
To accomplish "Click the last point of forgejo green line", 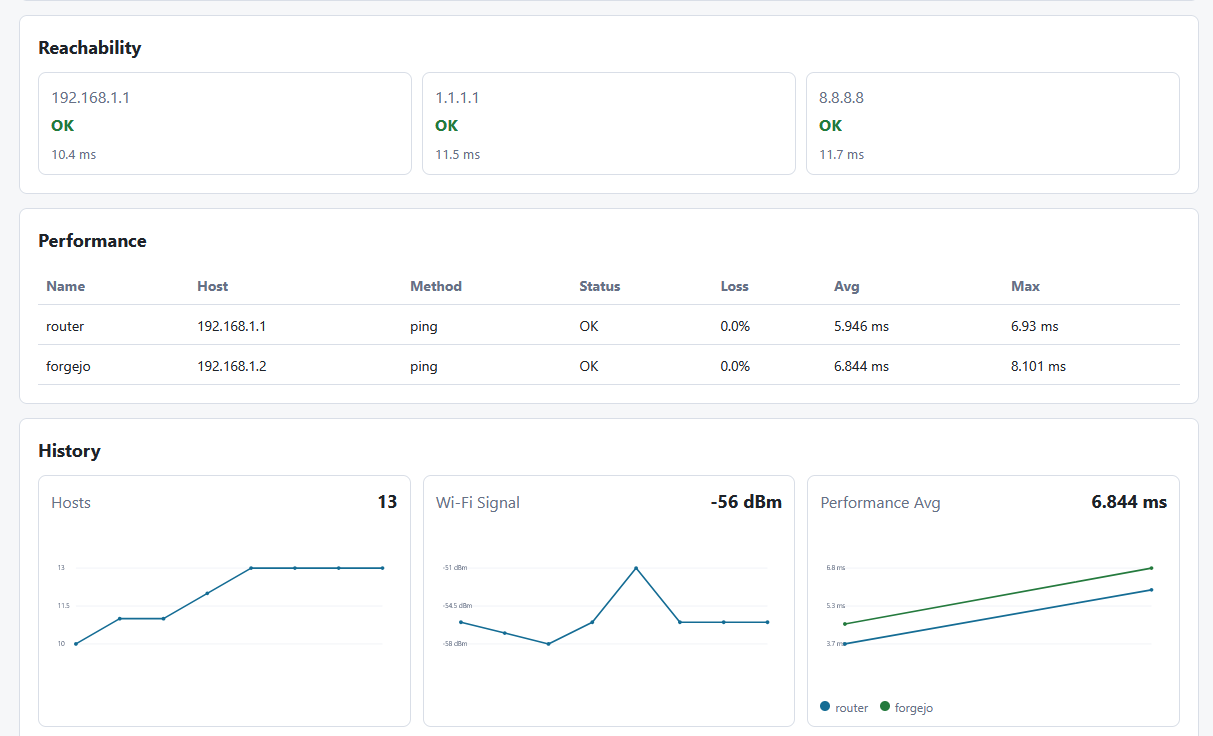I will (x=1152, y=568).
